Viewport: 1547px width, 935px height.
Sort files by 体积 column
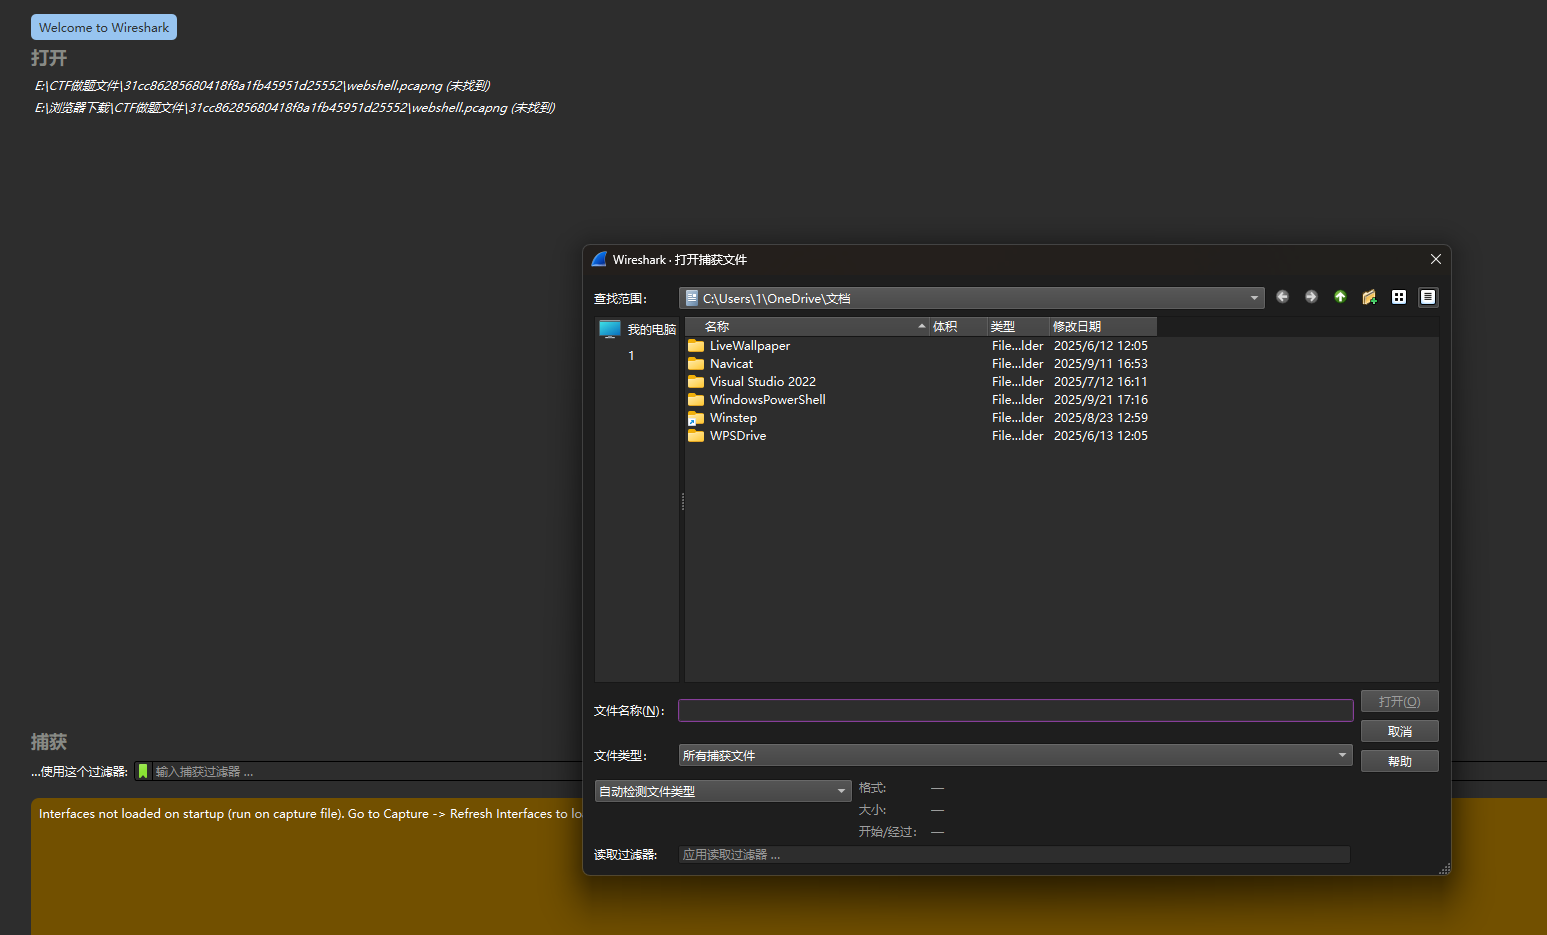click(x=958, y=327)
